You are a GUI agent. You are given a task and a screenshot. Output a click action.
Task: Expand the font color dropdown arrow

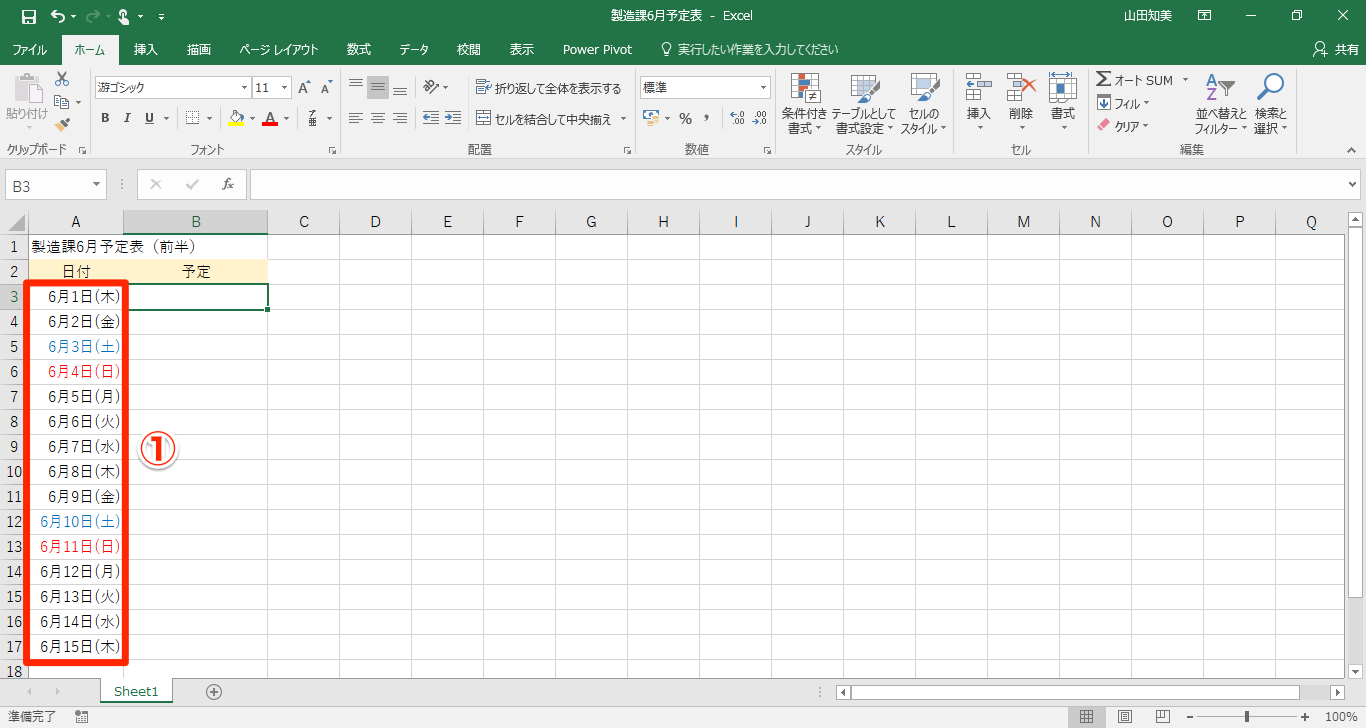[x=286, y=118]
